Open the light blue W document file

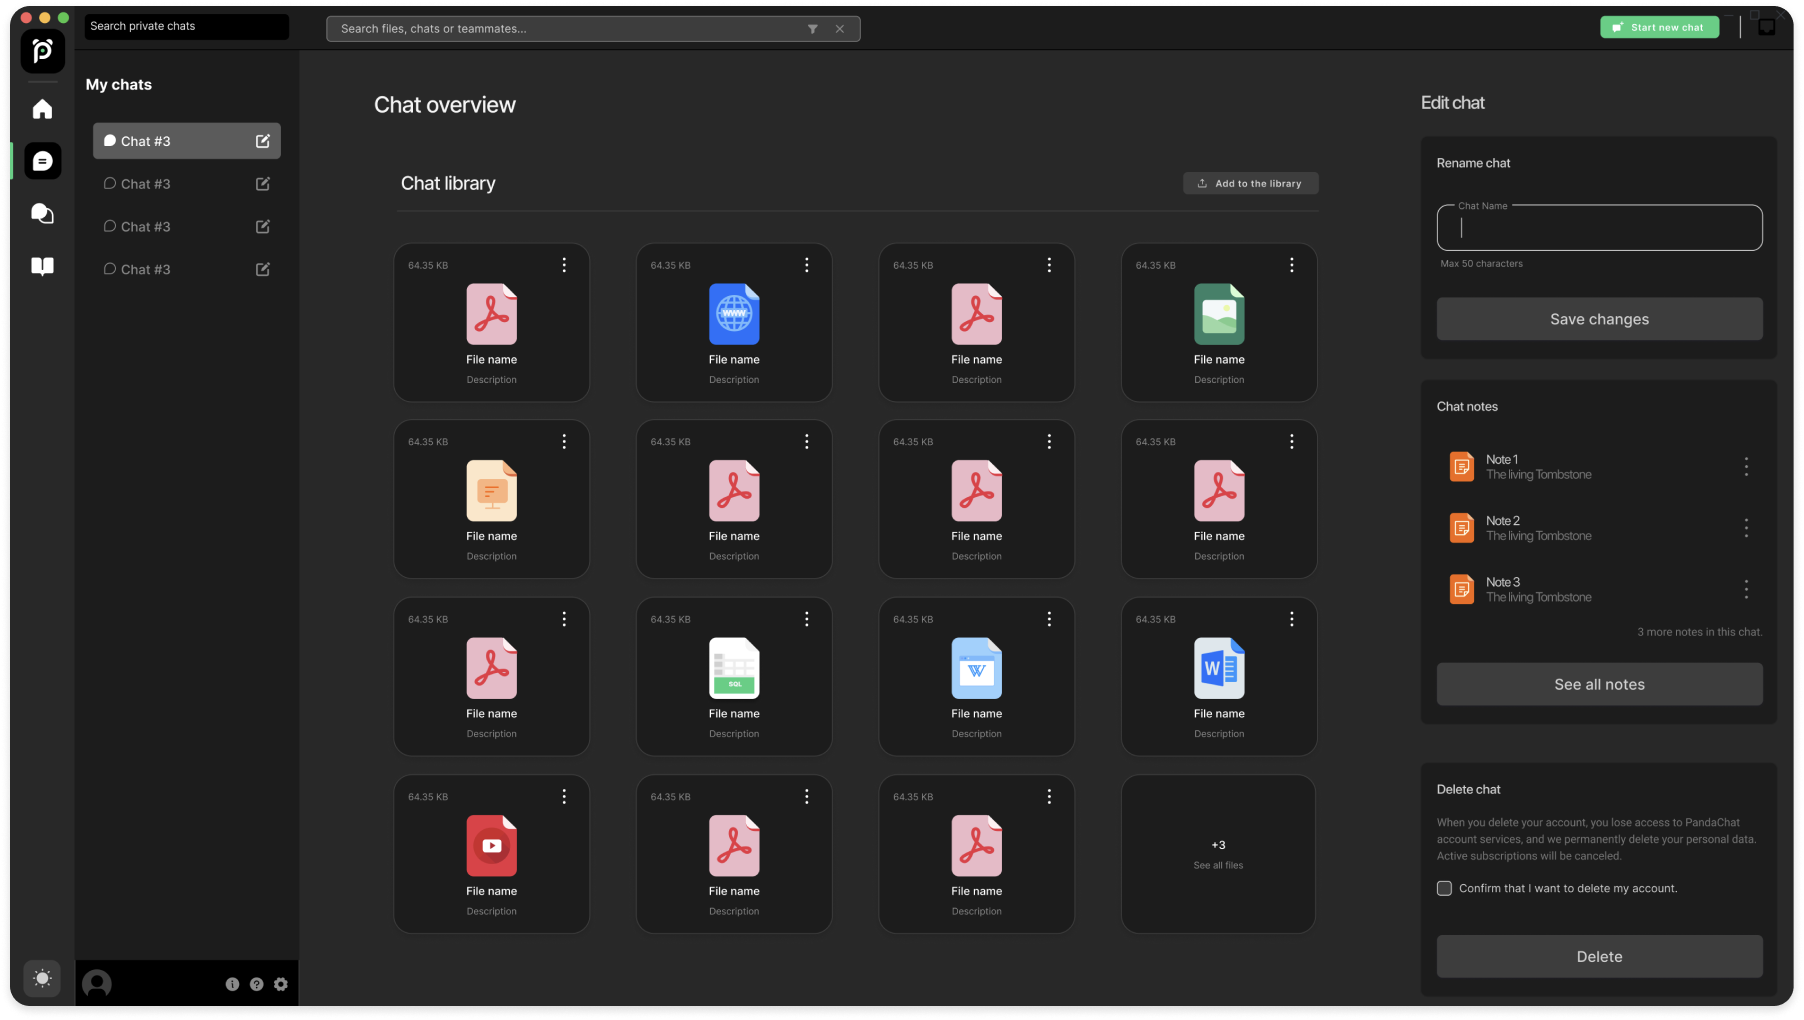pyautogui.click(x=977, y=668)
